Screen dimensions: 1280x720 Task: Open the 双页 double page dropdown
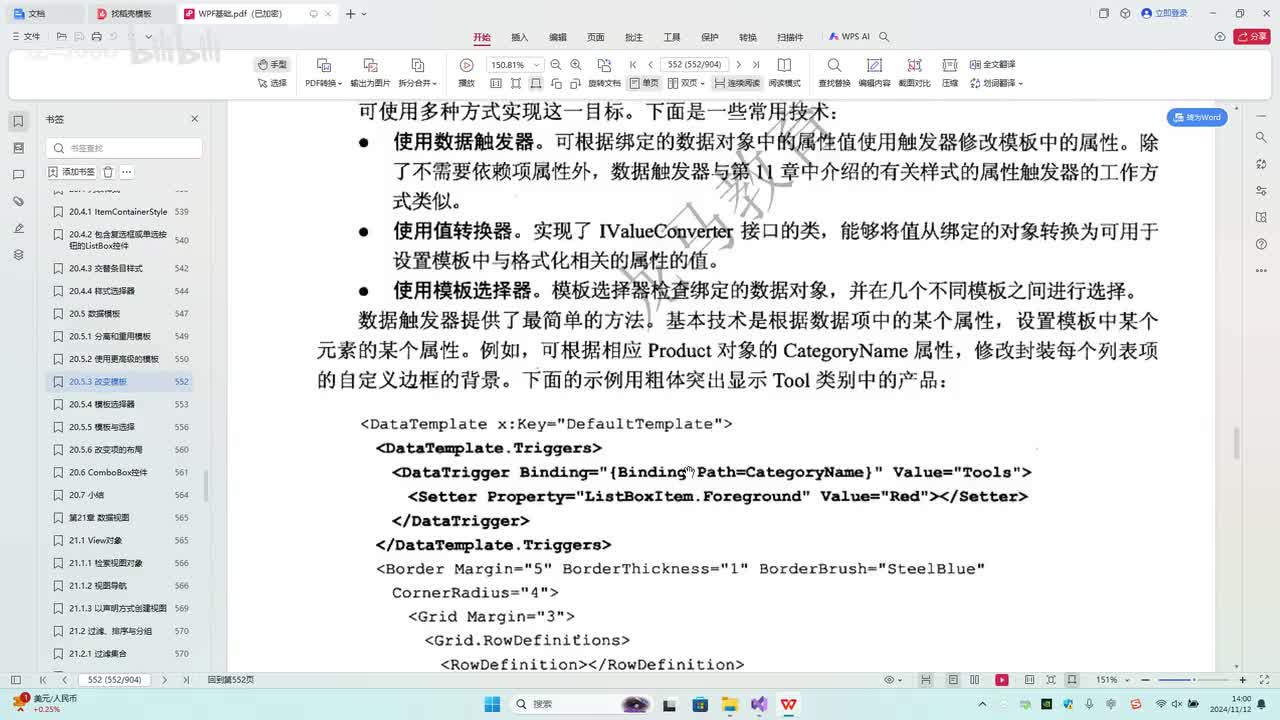pyautogui.click(x=688, y=83)
